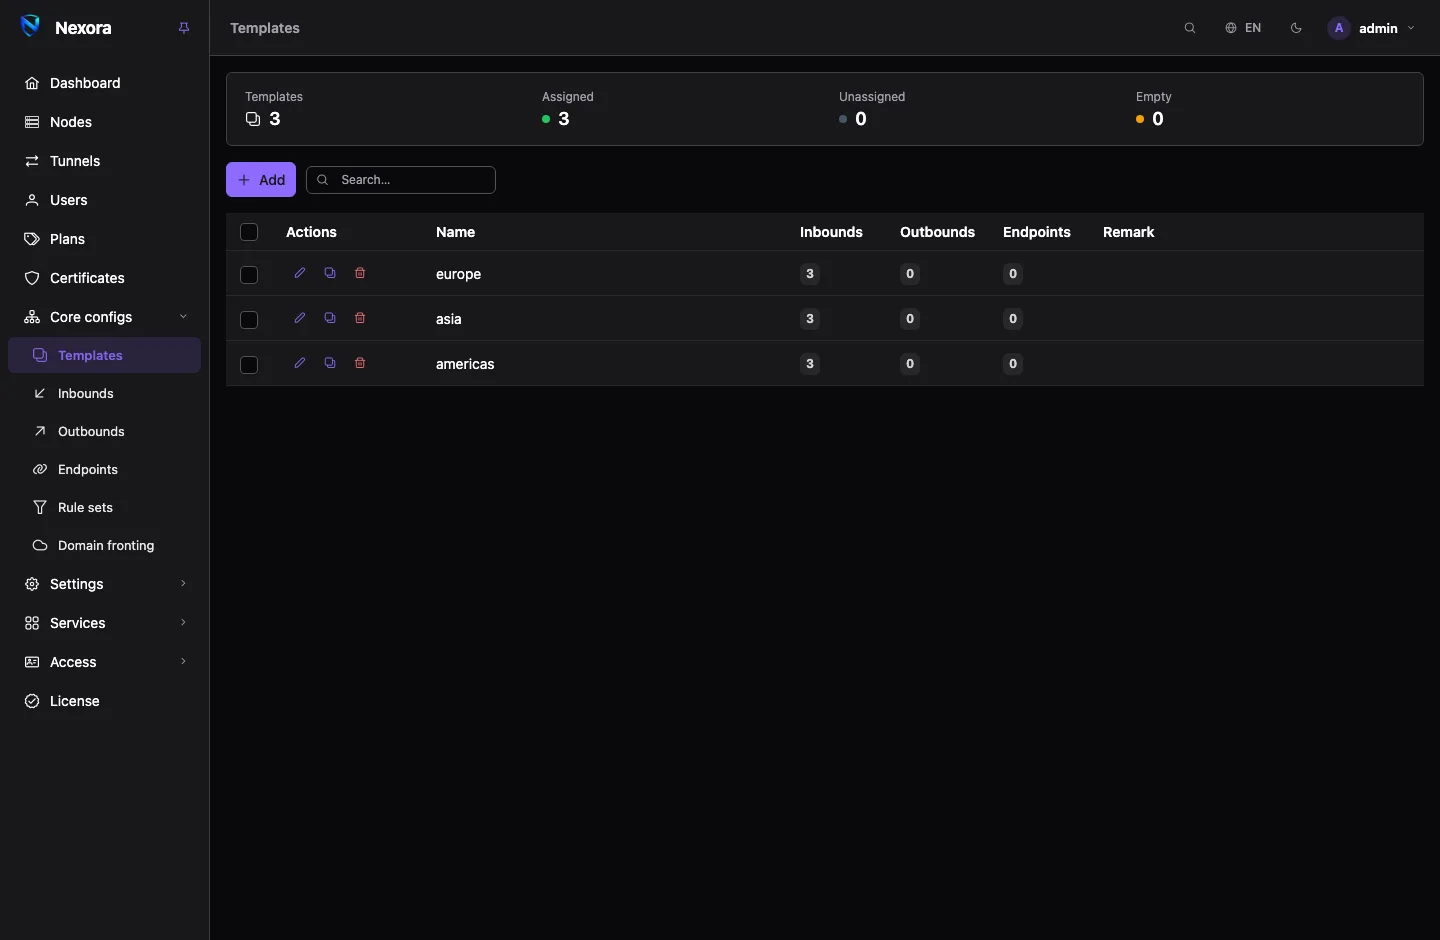Toggle dark mode moon icon
The image size is (1440, 940).
[x=1297, y=28]
